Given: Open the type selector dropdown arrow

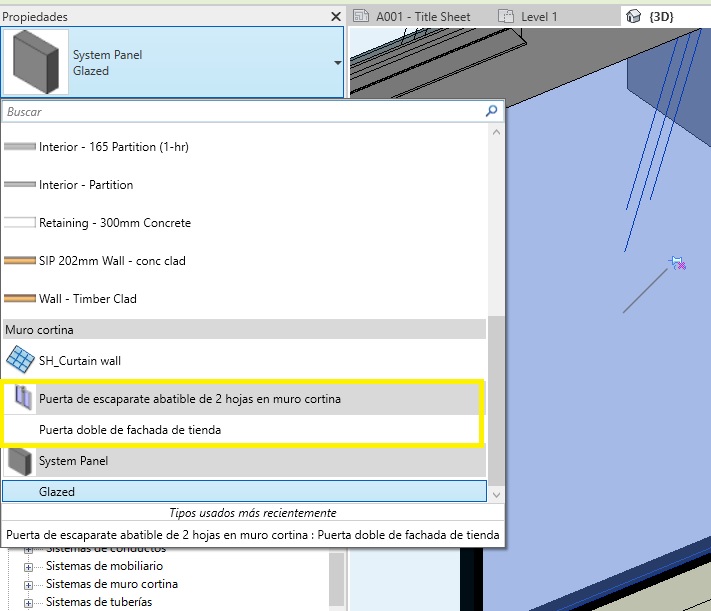Looking at the screenshot, I should [x=336, y=63].
